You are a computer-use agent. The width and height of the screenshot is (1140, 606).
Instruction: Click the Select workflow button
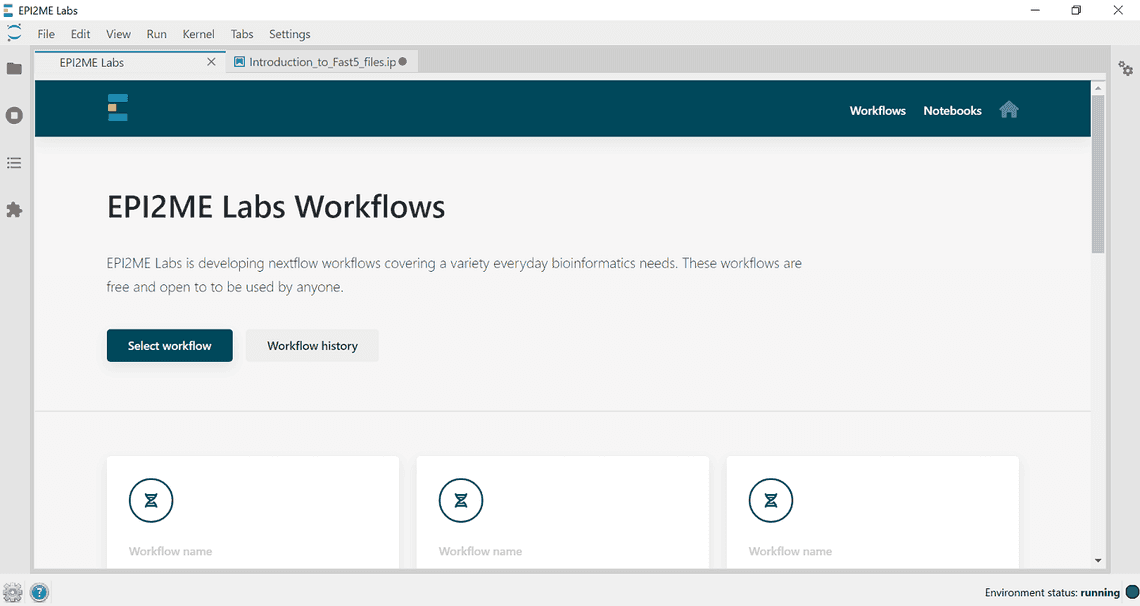pos(169,345)
